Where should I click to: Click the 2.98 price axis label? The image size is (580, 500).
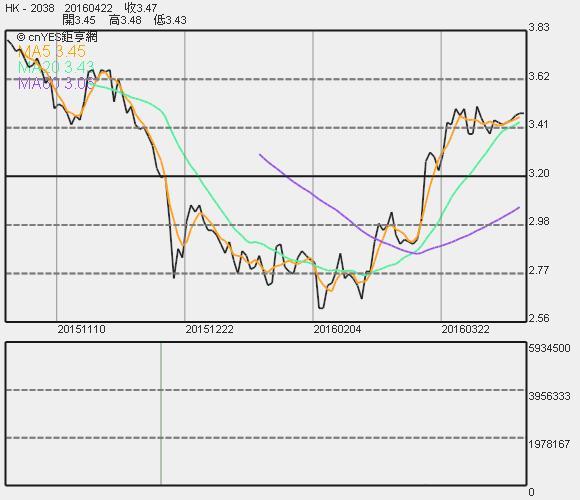coord(539,222)
